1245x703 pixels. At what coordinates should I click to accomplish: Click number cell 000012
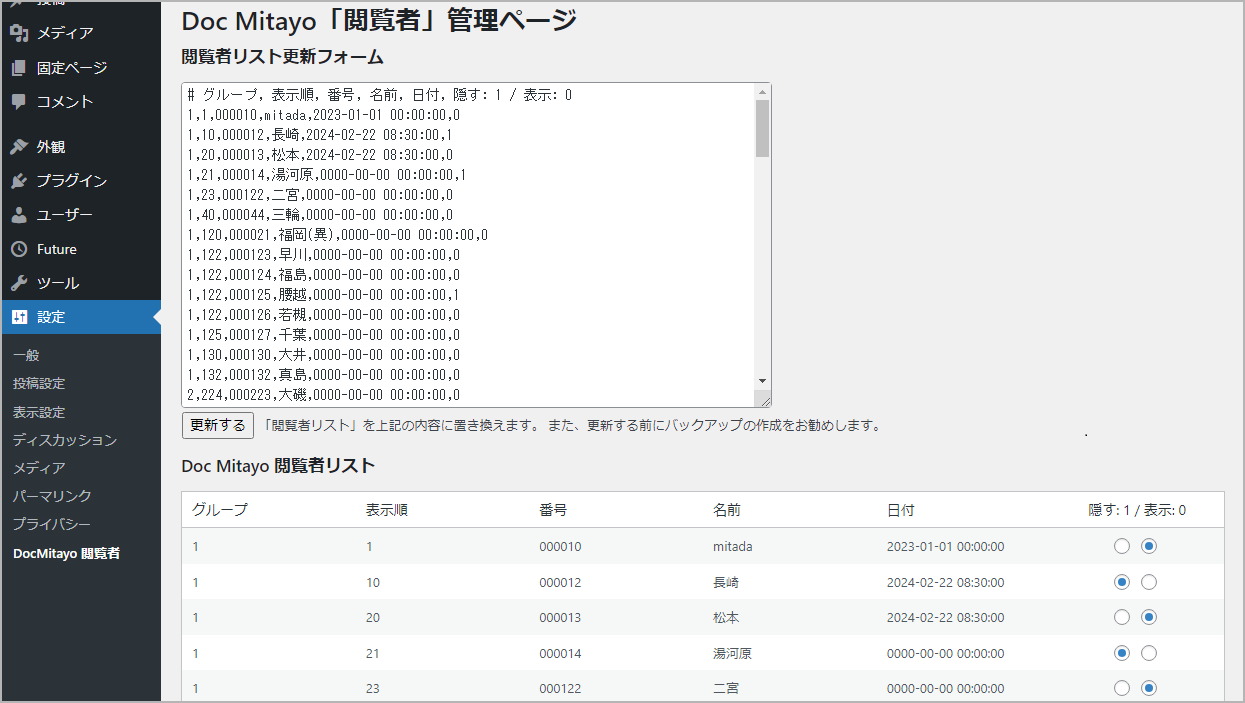[560, 582]
